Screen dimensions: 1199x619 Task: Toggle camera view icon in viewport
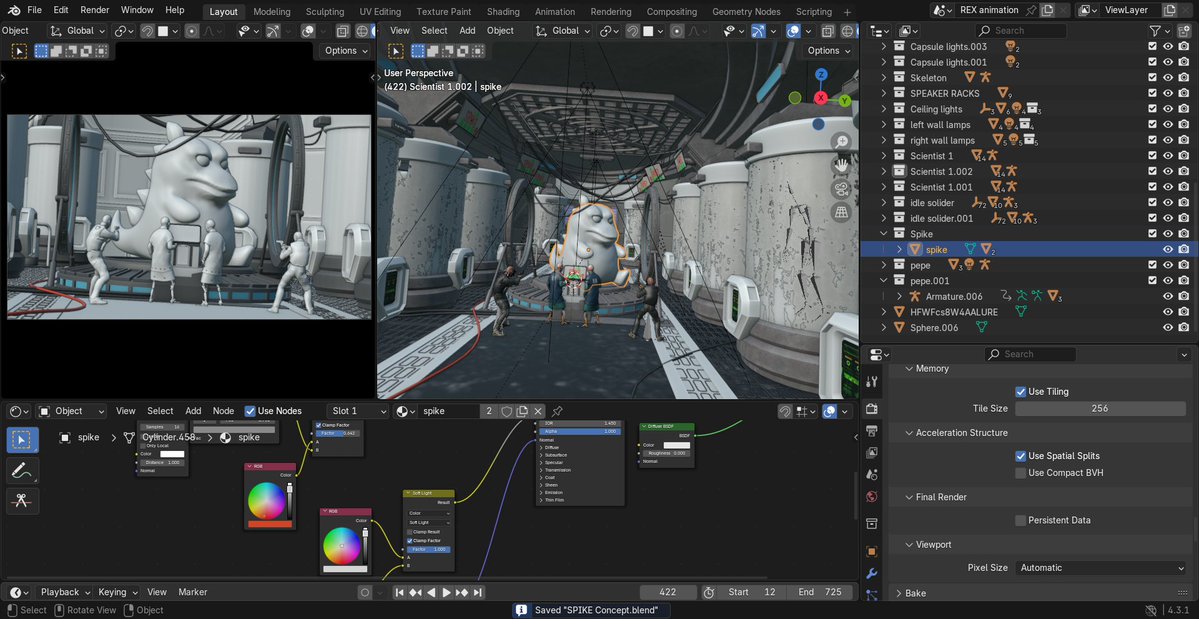(842, 188)
